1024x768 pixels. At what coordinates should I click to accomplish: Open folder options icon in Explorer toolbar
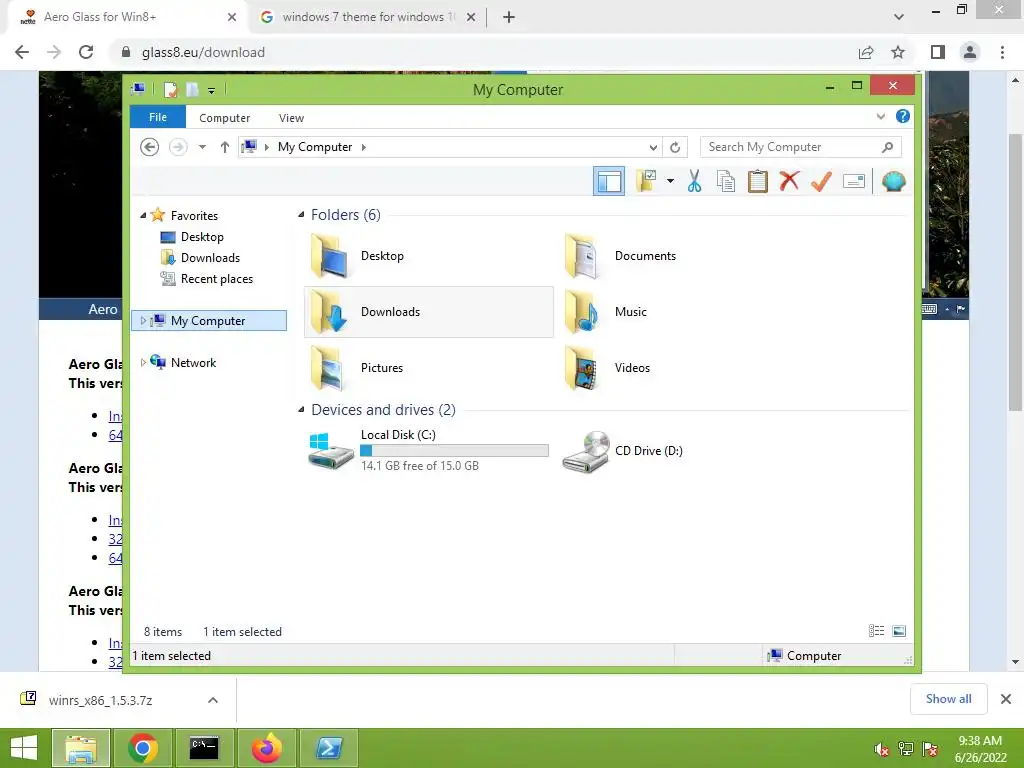[x=646, y=181]
